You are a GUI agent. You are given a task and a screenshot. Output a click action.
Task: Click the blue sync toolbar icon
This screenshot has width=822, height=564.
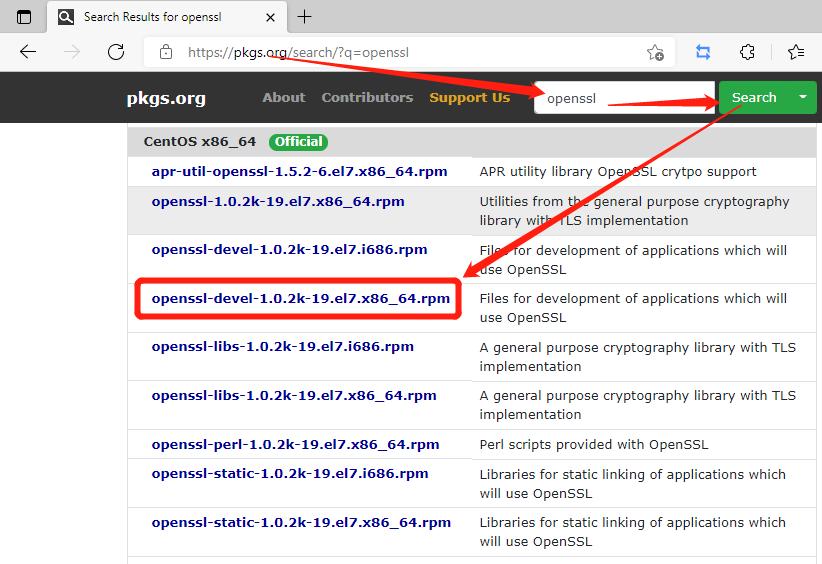[x=703, y=52]
